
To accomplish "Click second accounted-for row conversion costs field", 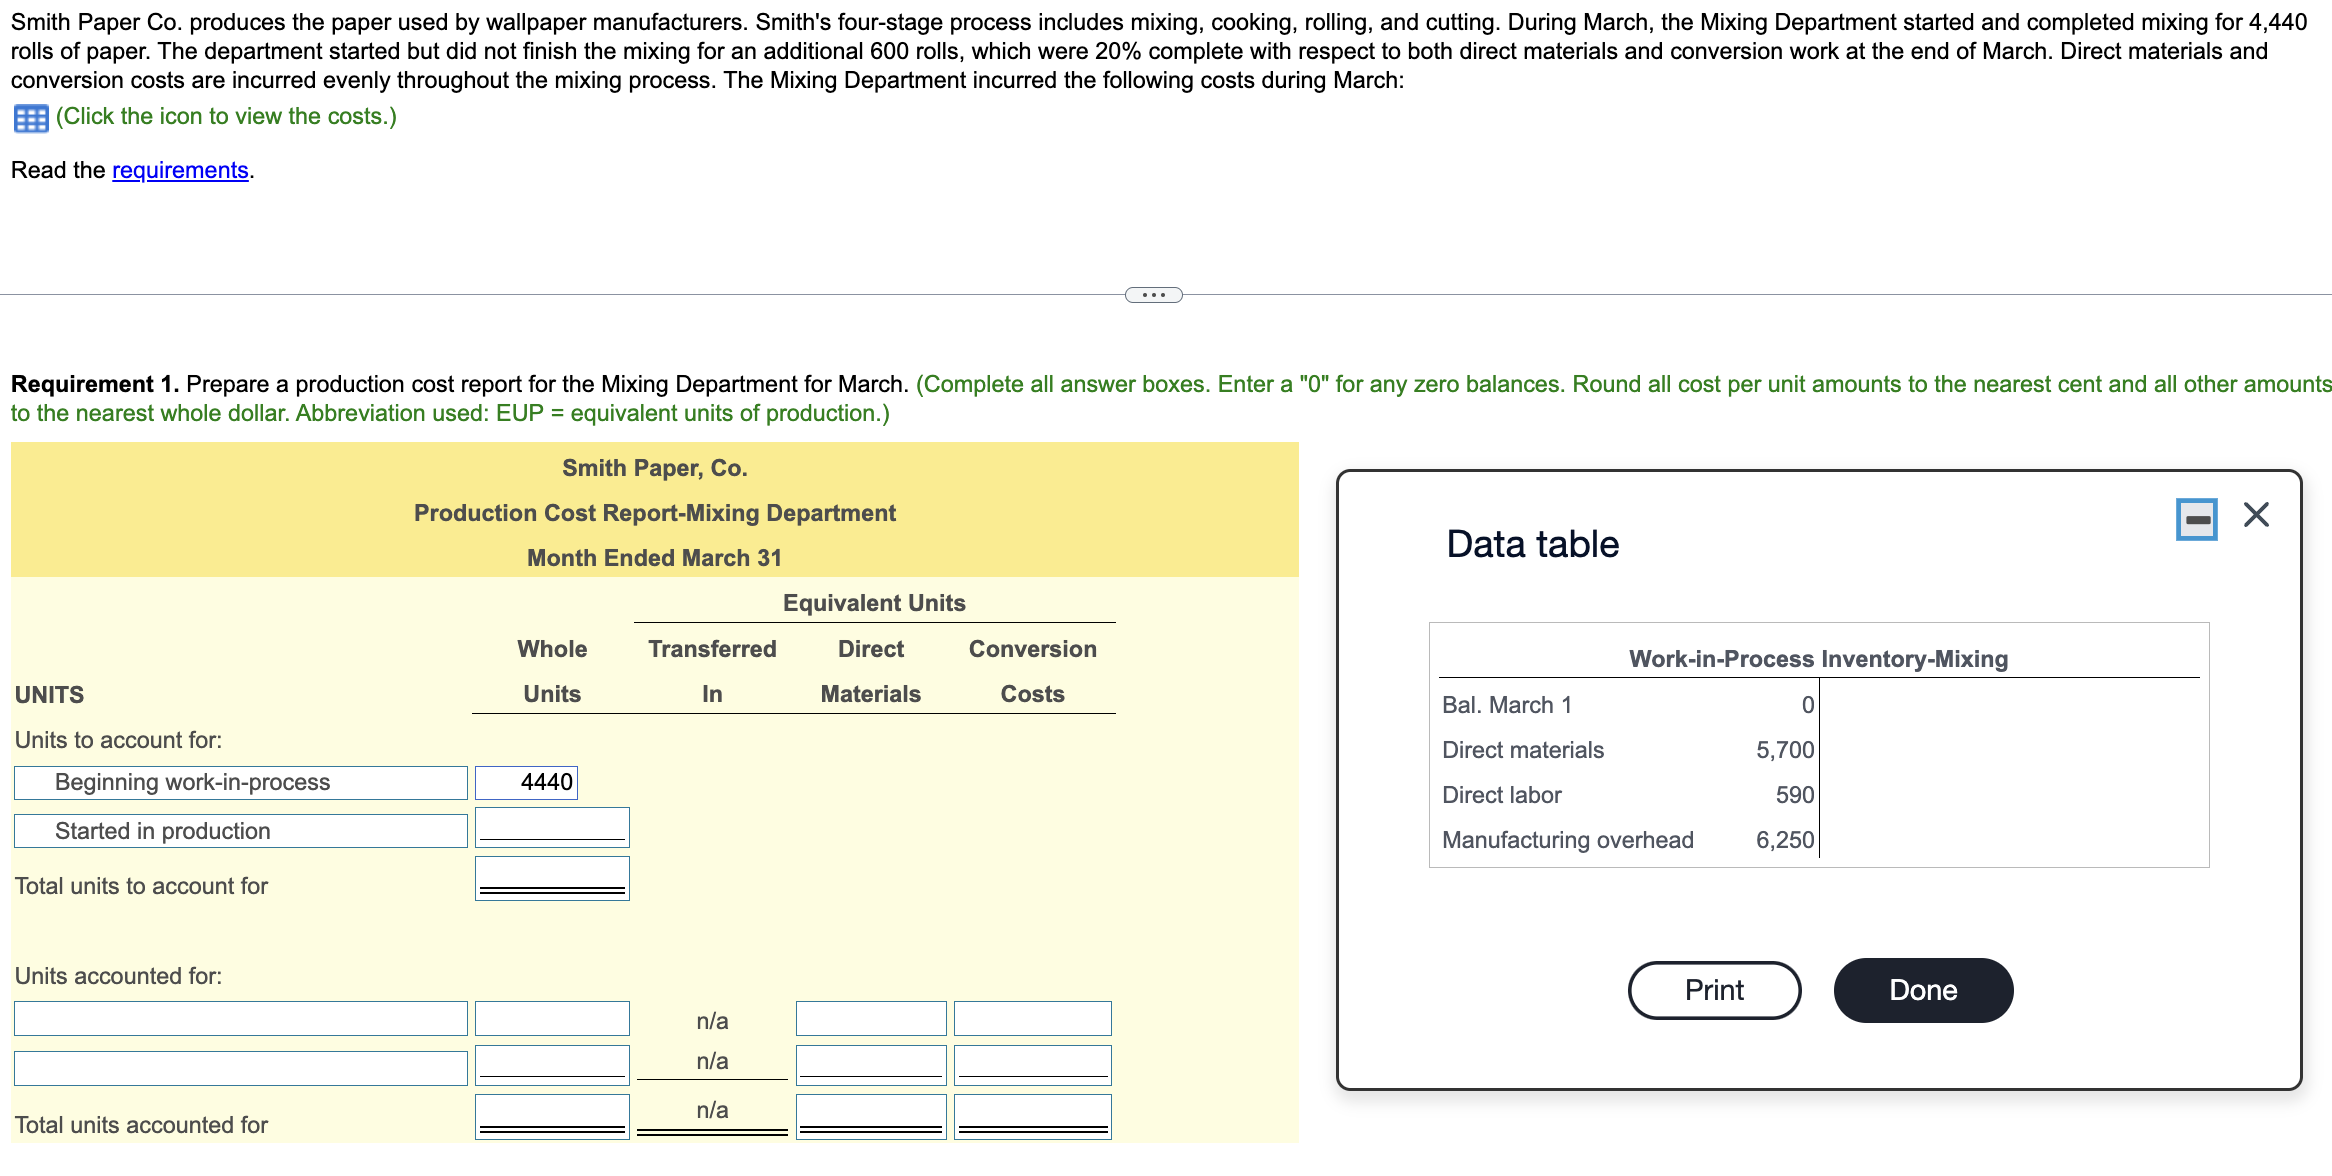I will [x=1033, y=1065].
